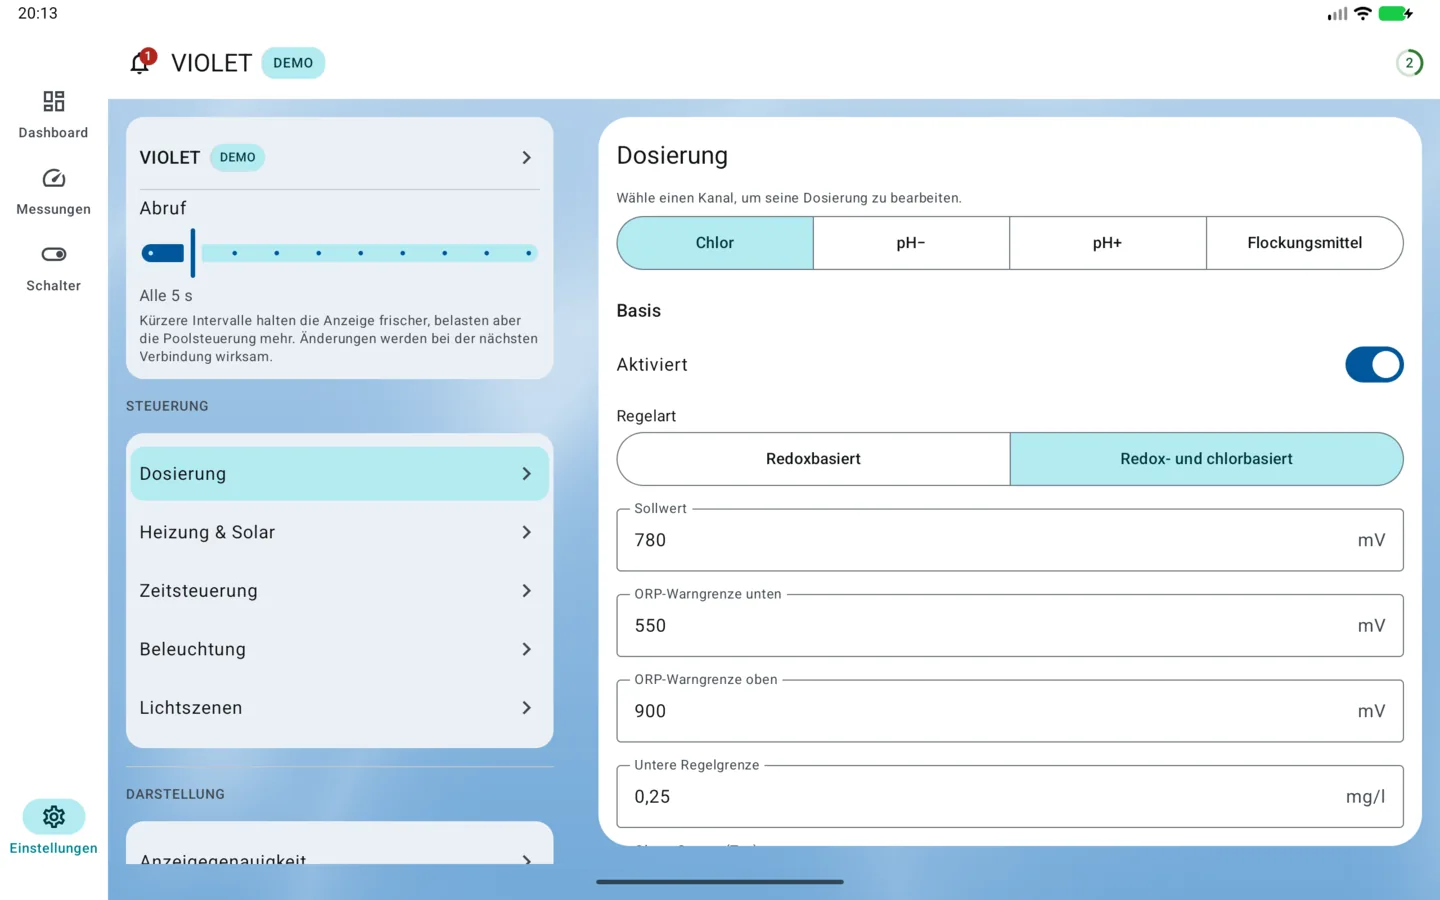This screenshot has height=900, width=1440.
Task: Click the Dosierung panel heading
Action: 672,156
